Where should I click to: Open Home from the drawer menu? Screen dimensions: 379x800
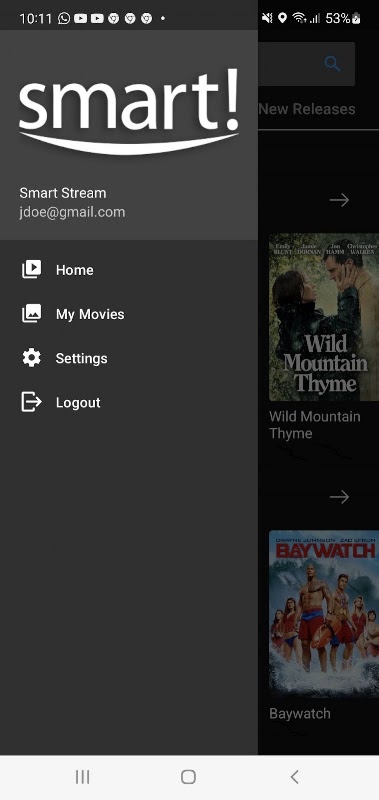click(129, 270)
